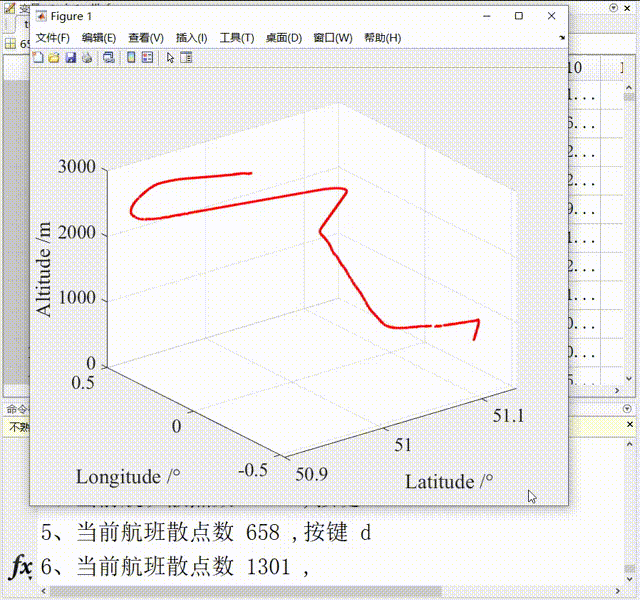Viewport: 640px width, 600px height.
Task: Open the 文件(F) menu
Action: coord(53,38)
